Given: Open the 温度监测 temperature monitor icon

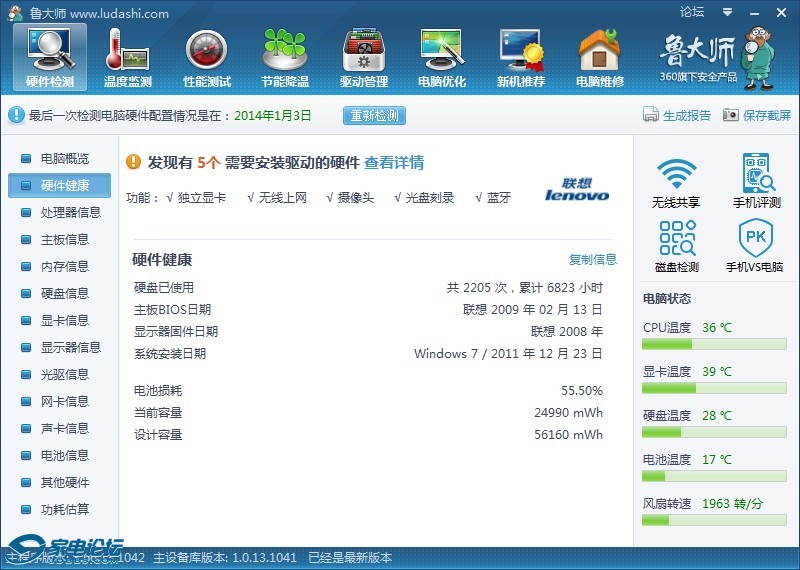Looking at the screenshot, I should tap(127, 57).
